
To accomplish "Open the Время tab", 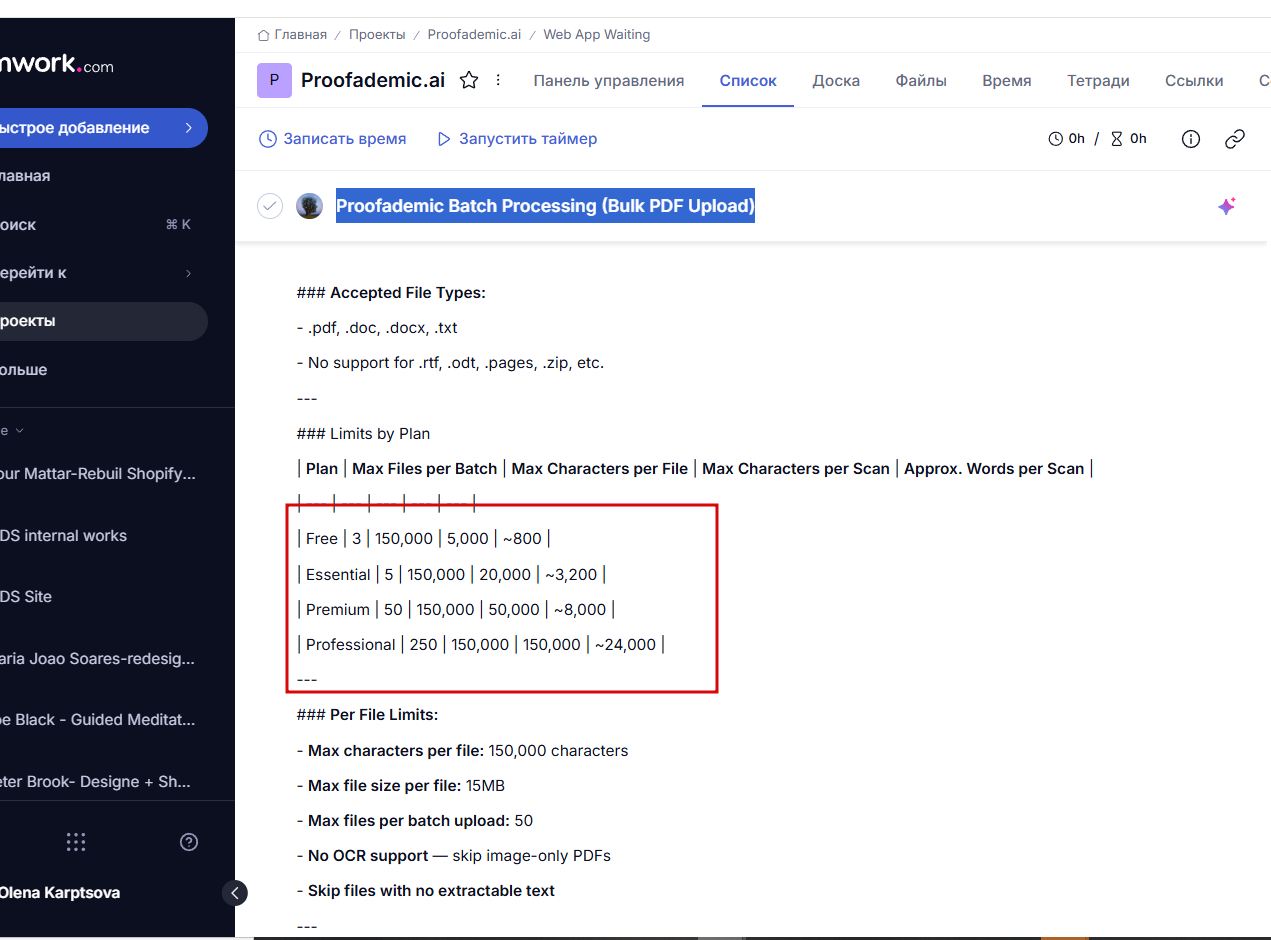I will coord(1007,81).
